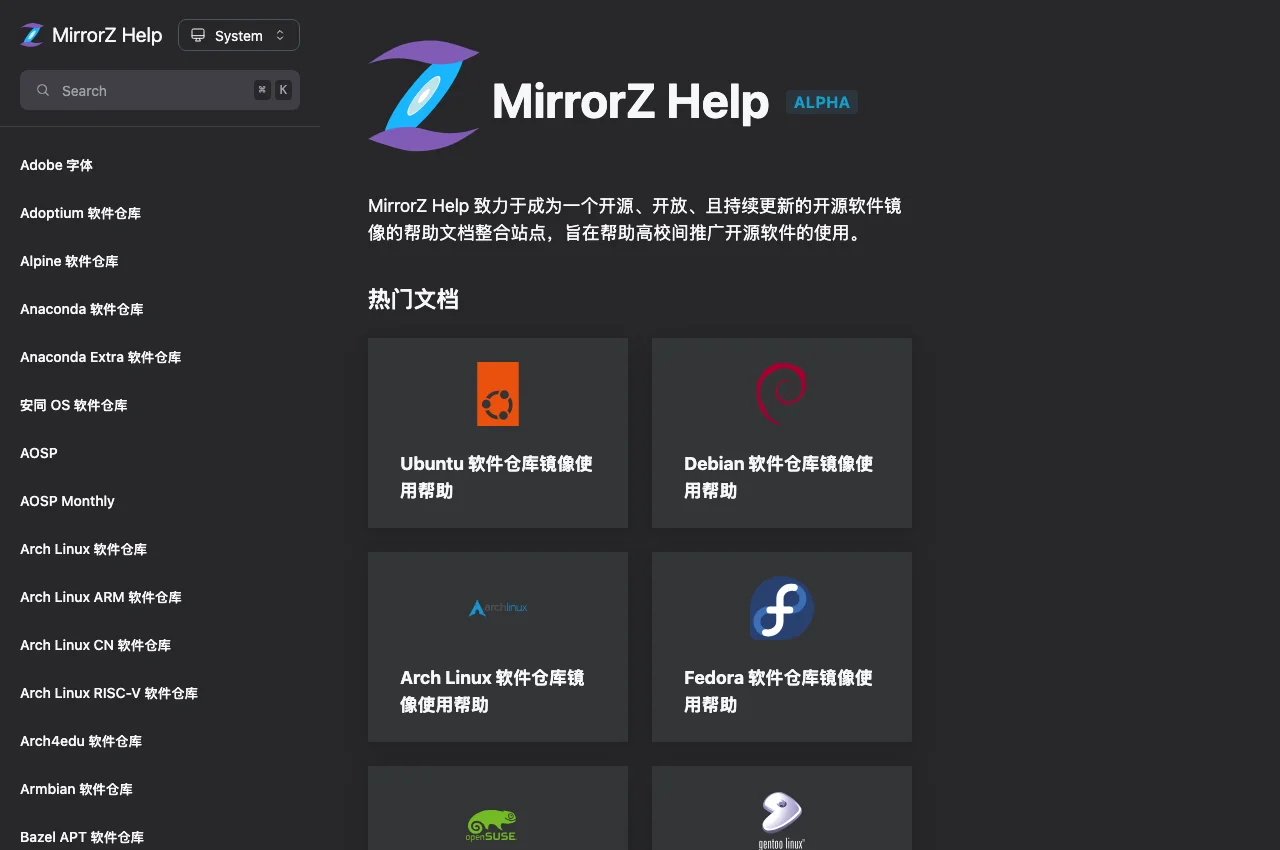
Task: Click the Gentoo Linux logo
Action: [782, 820]
